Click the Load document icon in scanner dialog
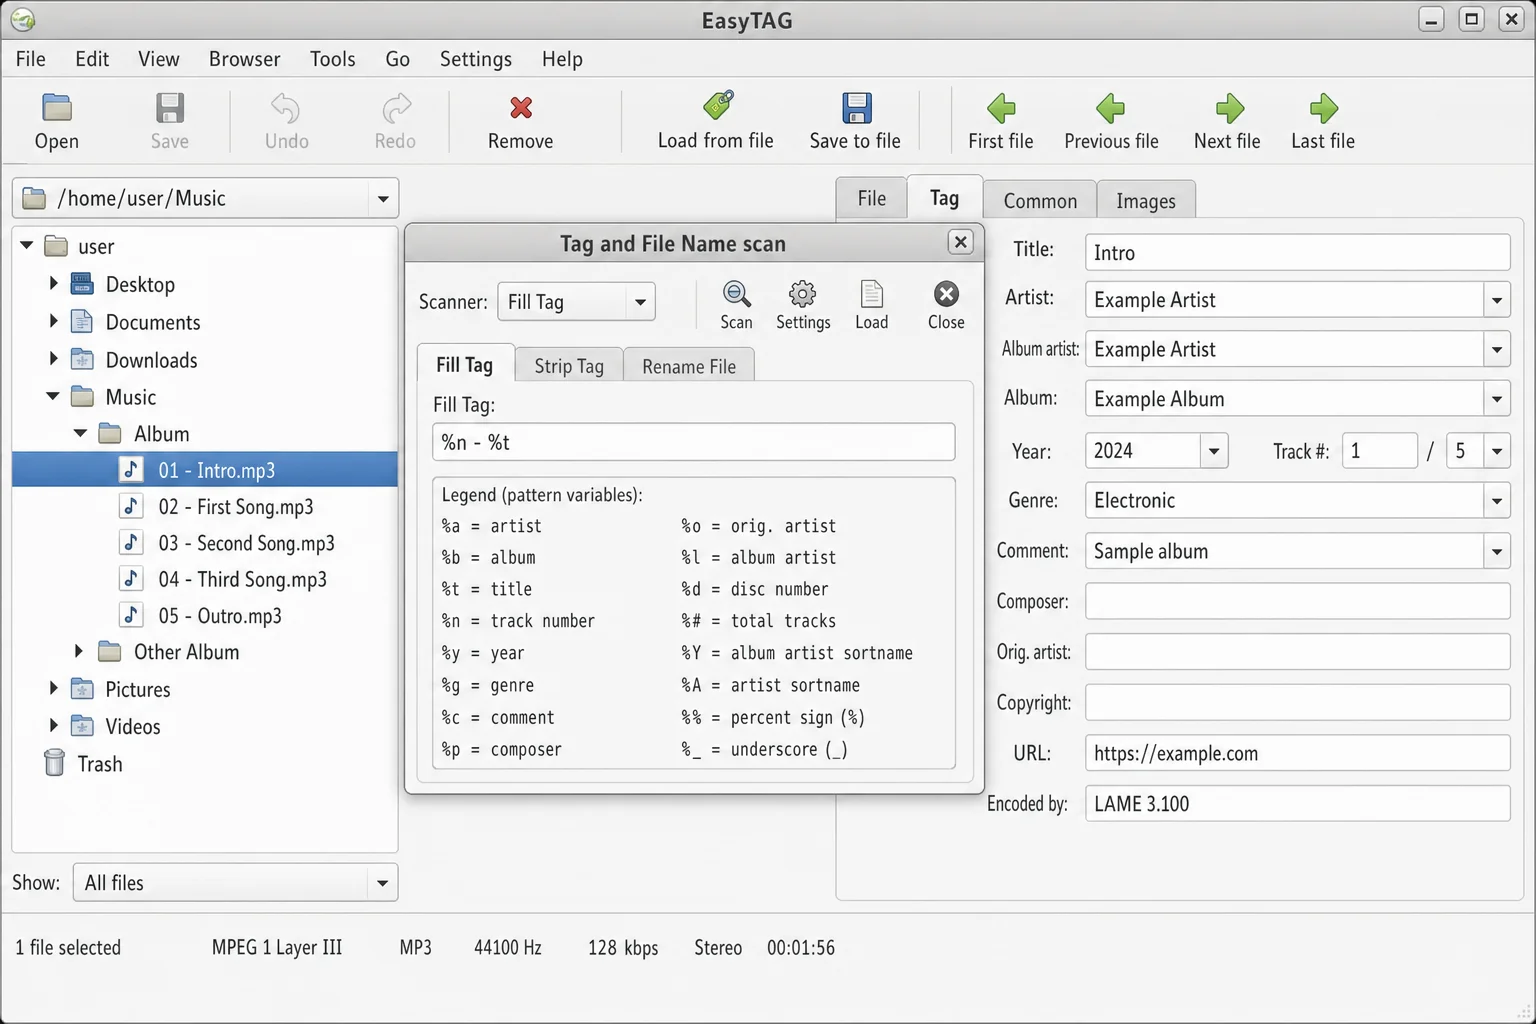Viewport: 1536px width, 1024px height. tap(872, 294)
